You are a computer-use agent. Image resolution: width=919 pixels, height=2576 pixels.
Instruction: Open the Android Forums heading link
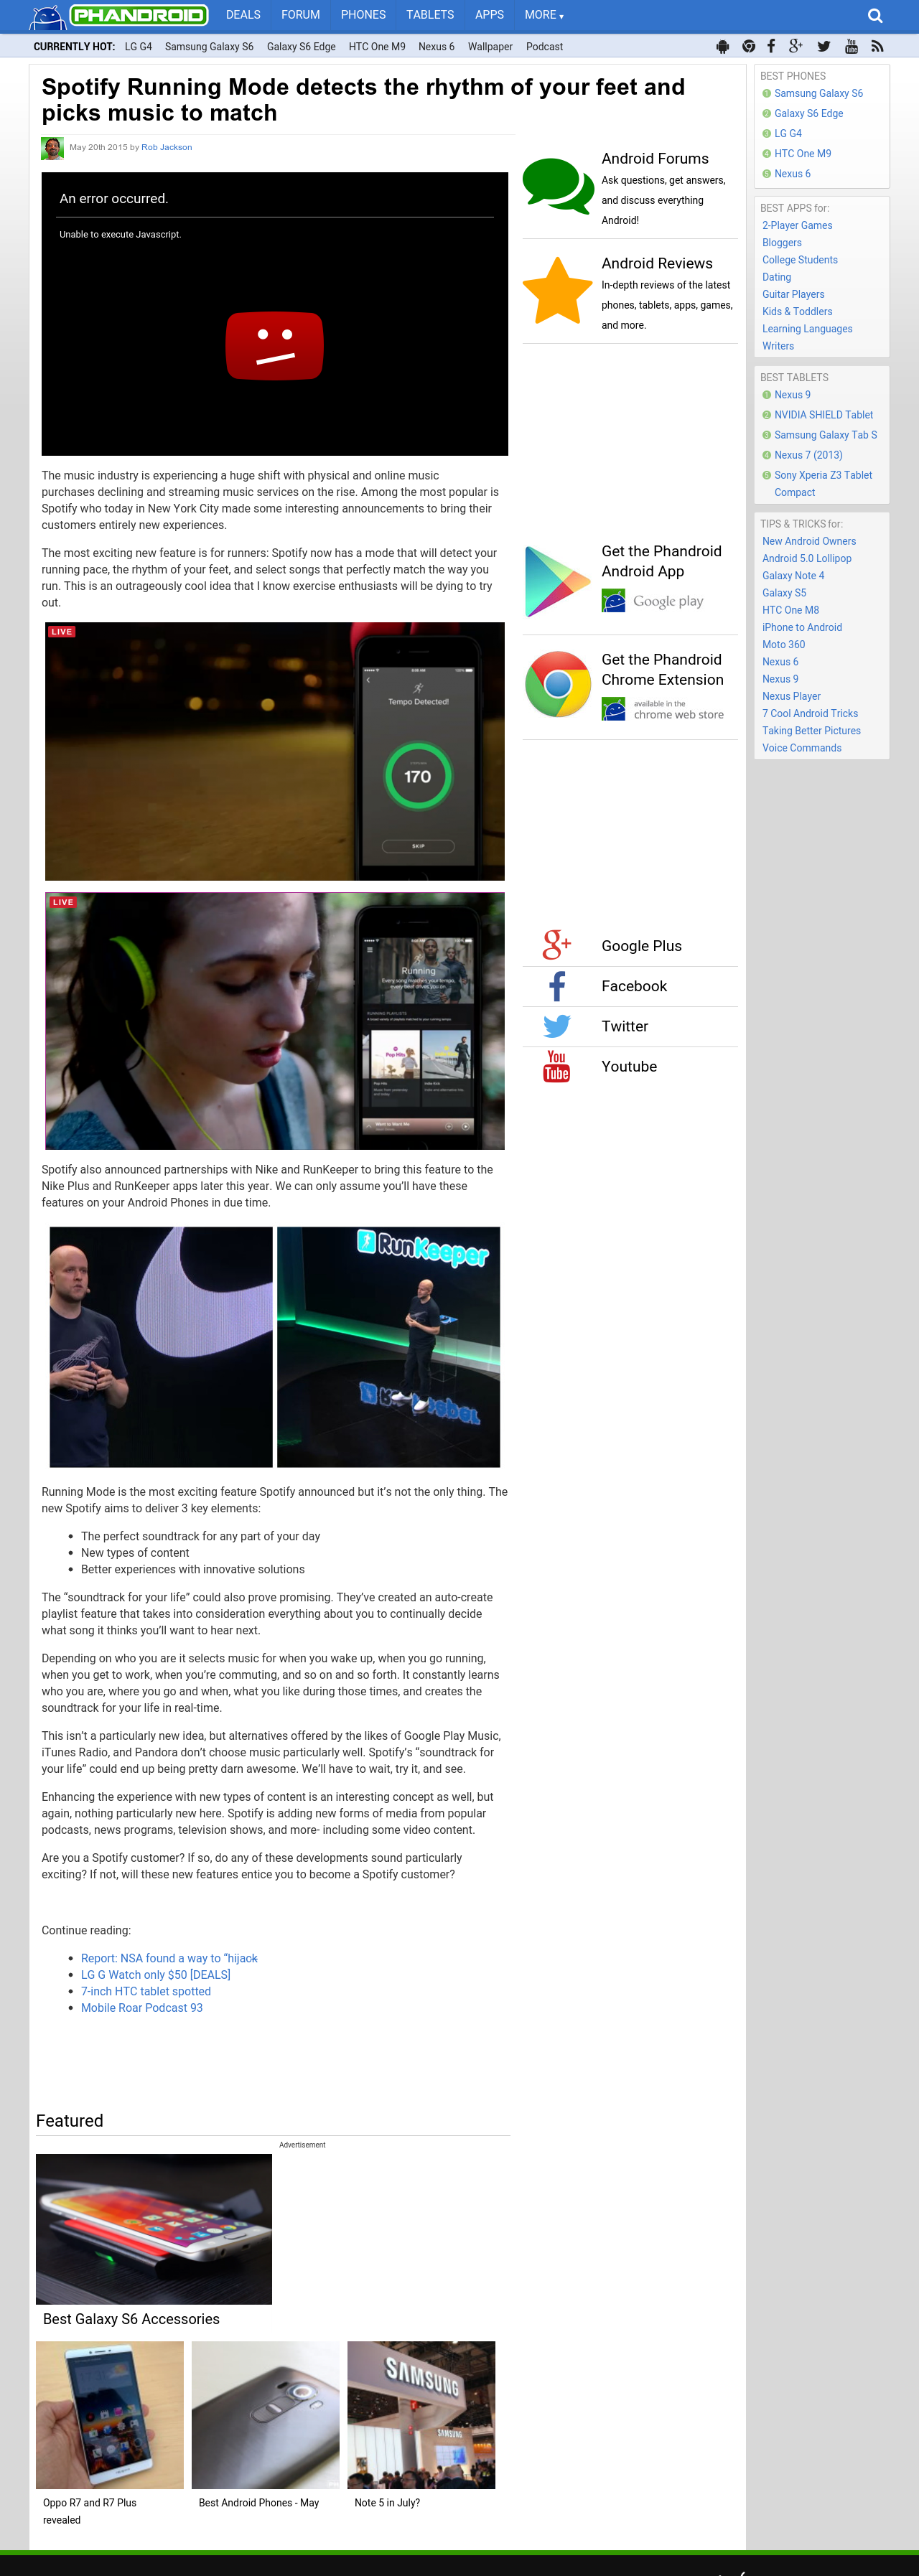click(655, 159)
